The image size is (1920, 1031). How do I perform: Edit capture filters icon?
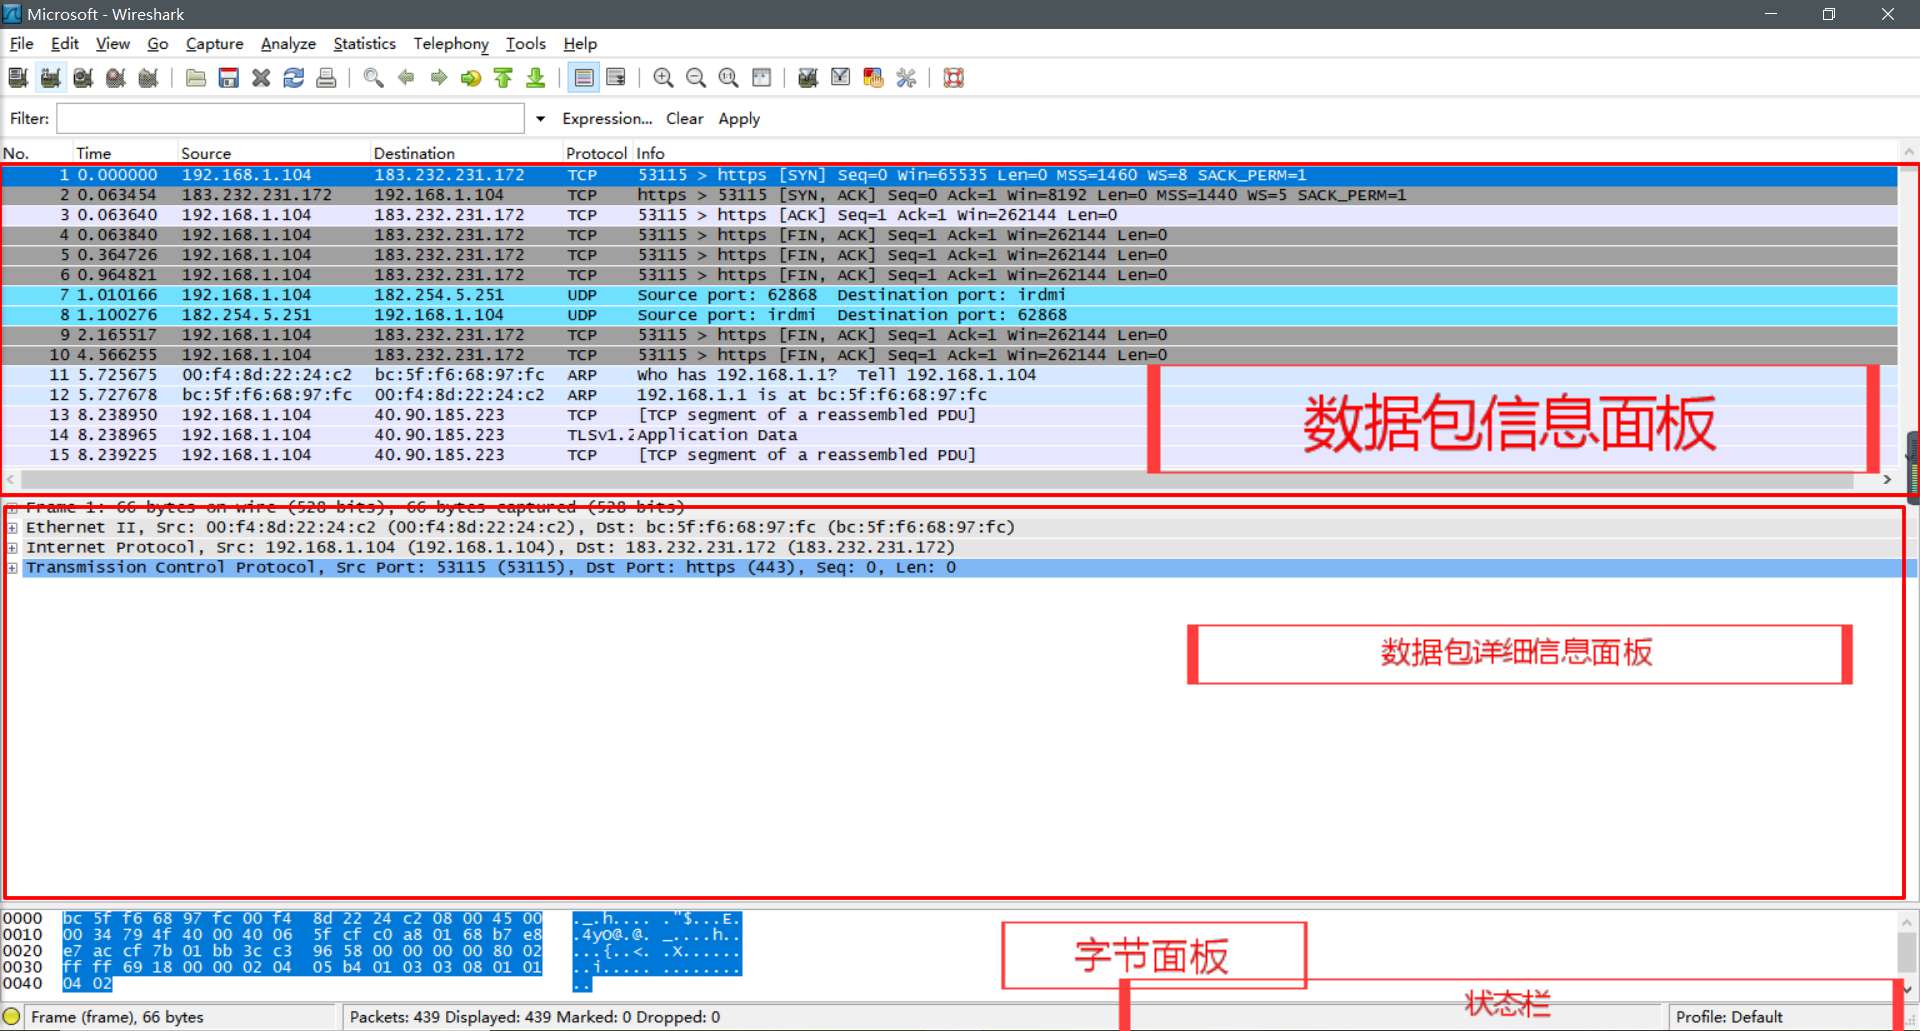point(808,78)
